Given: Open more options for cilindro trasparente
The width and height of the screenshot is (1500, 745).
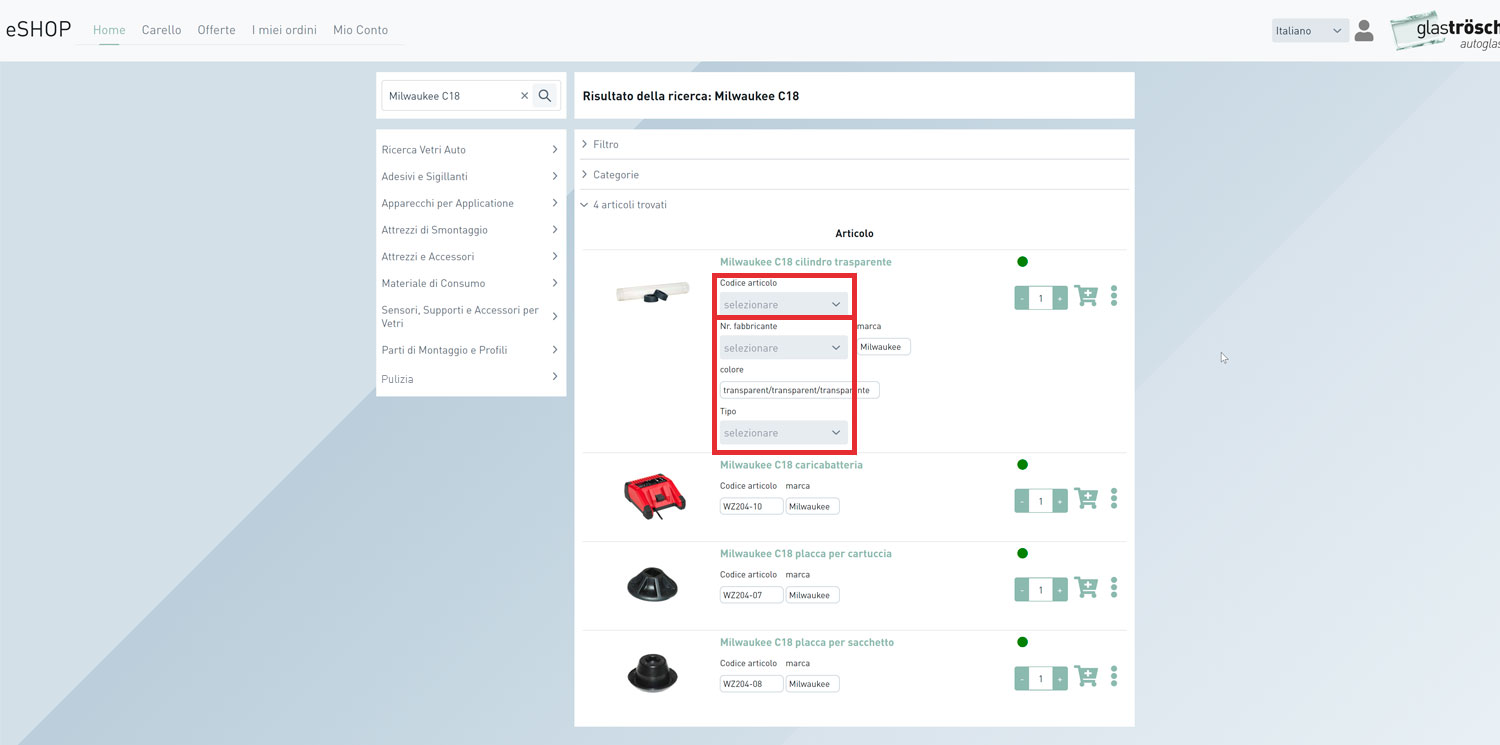Looking at the screenshot, I should coord(1114,296).
